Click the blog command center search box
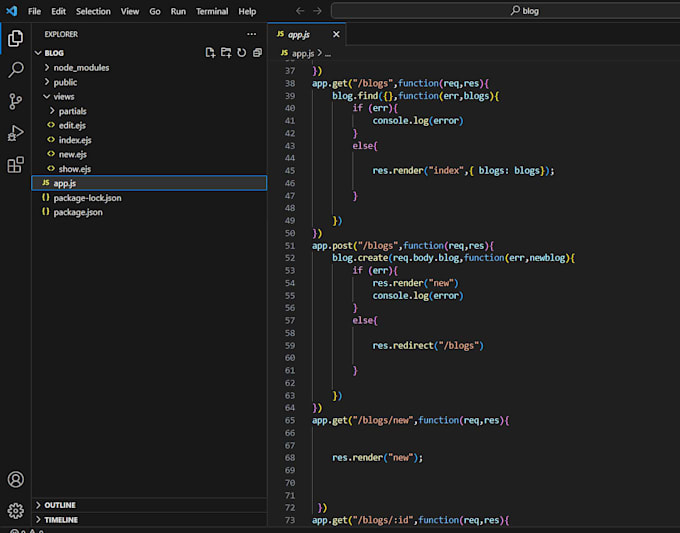This screenshot has height=533, width=680. 505,11
